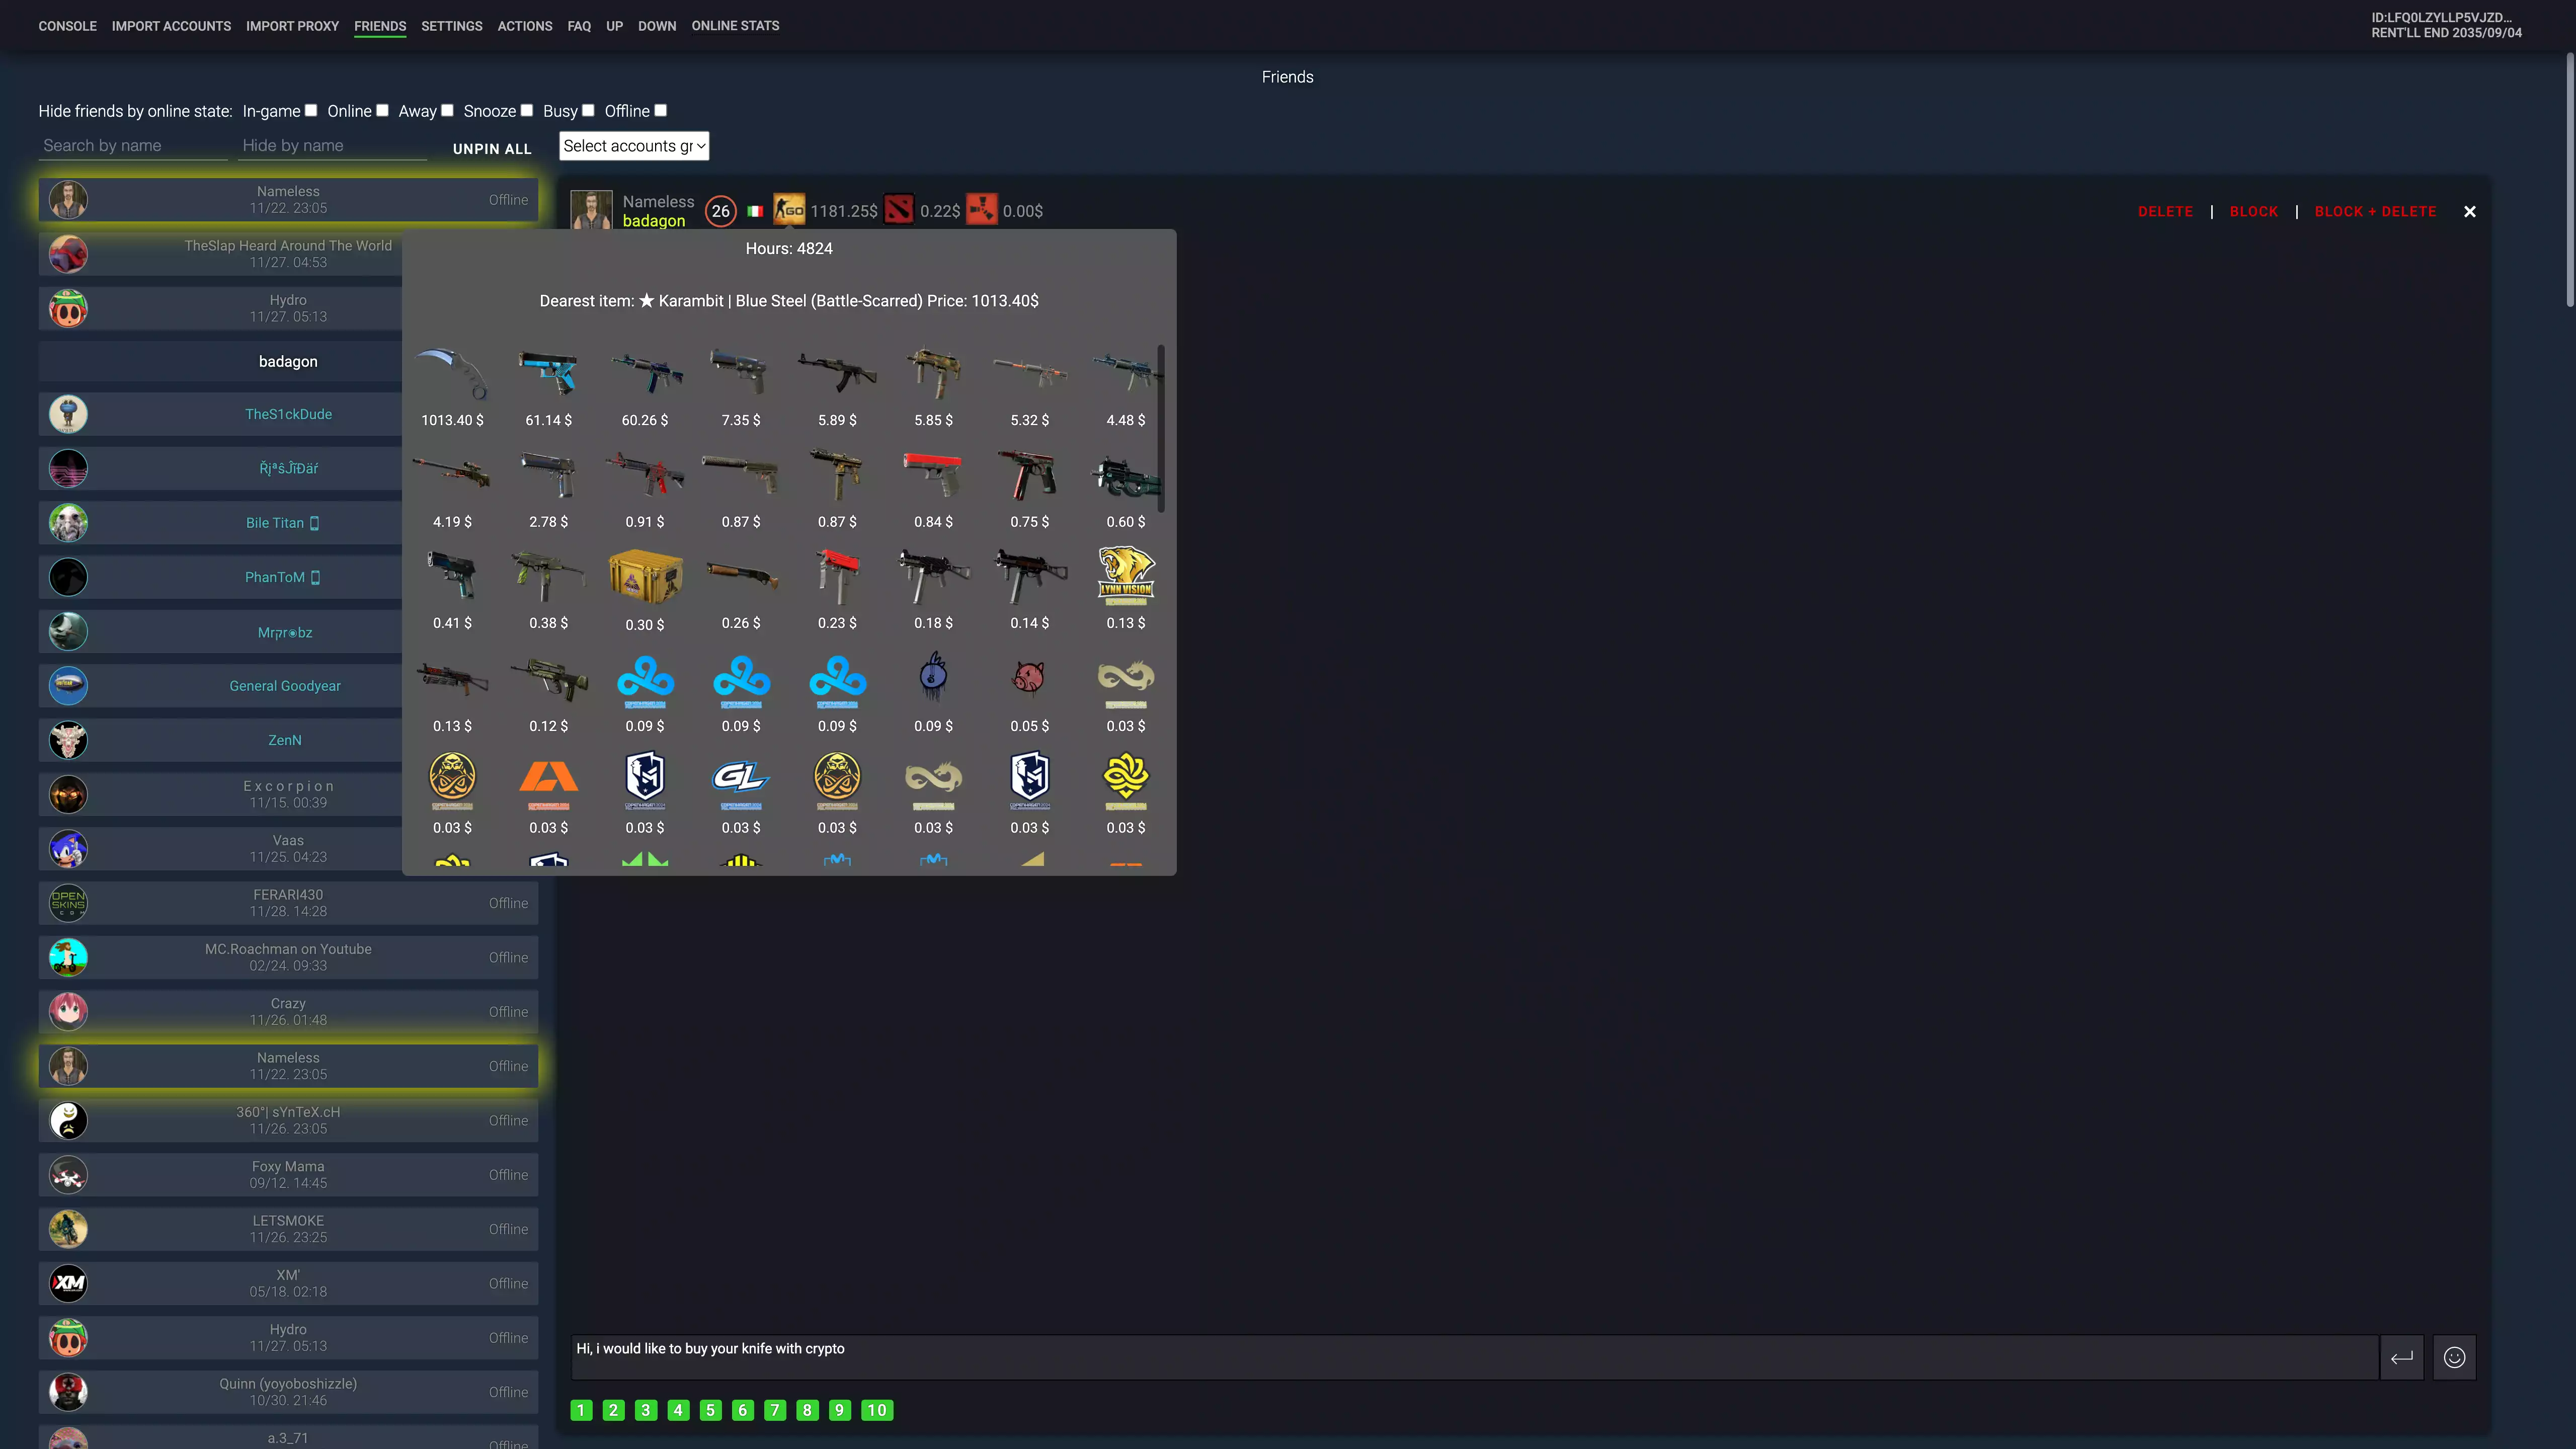The height and width of the screenshot is (1449, 2576).
Task: Toggle the Busy hide checkbox
Action: (588, 110)
